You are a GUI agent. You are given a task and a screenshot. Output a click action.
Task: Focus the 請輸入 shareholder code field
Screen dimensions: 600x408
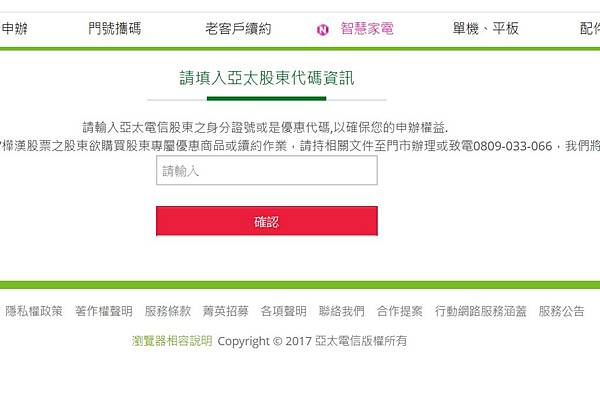coord(267,170)
